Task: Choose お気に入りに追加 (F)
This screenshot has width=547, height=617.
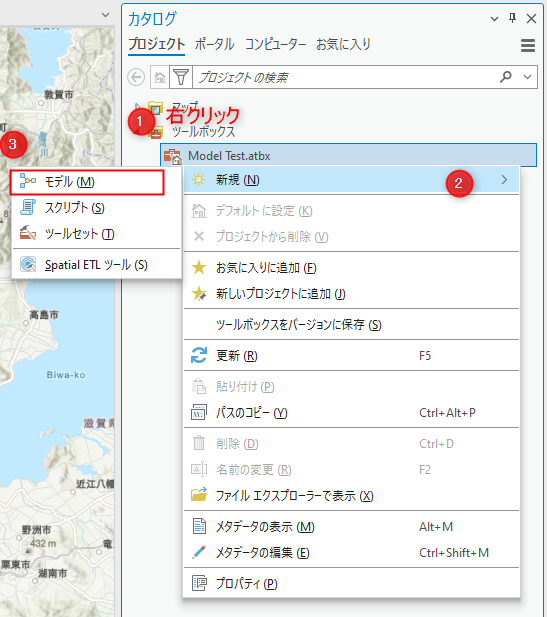Action: click(351, 268)
